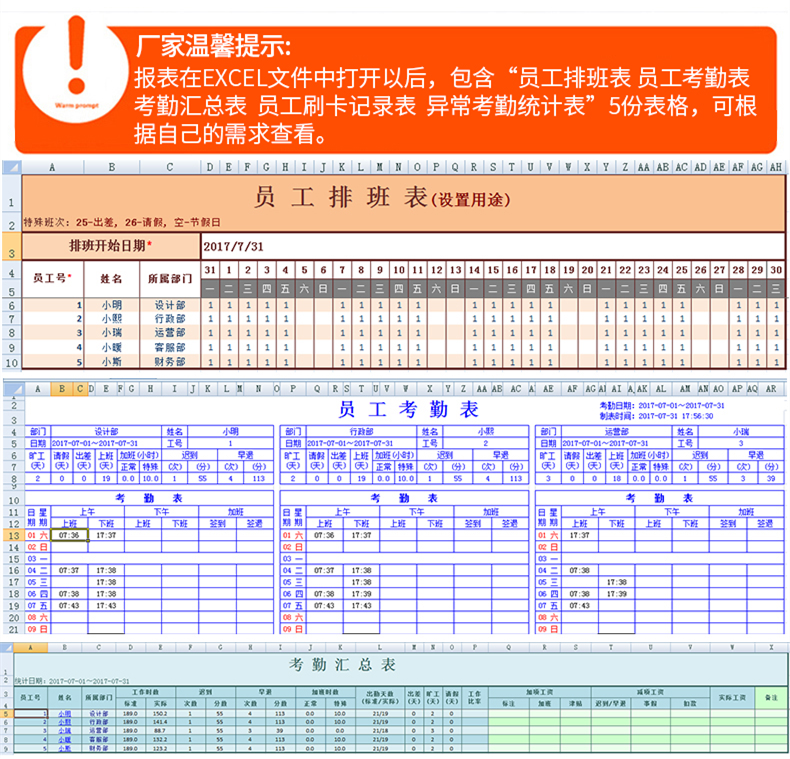Select row header 13 in the attendance sheet
The height and width of the screenshot is (759, 790).
(x=11, y=535)
